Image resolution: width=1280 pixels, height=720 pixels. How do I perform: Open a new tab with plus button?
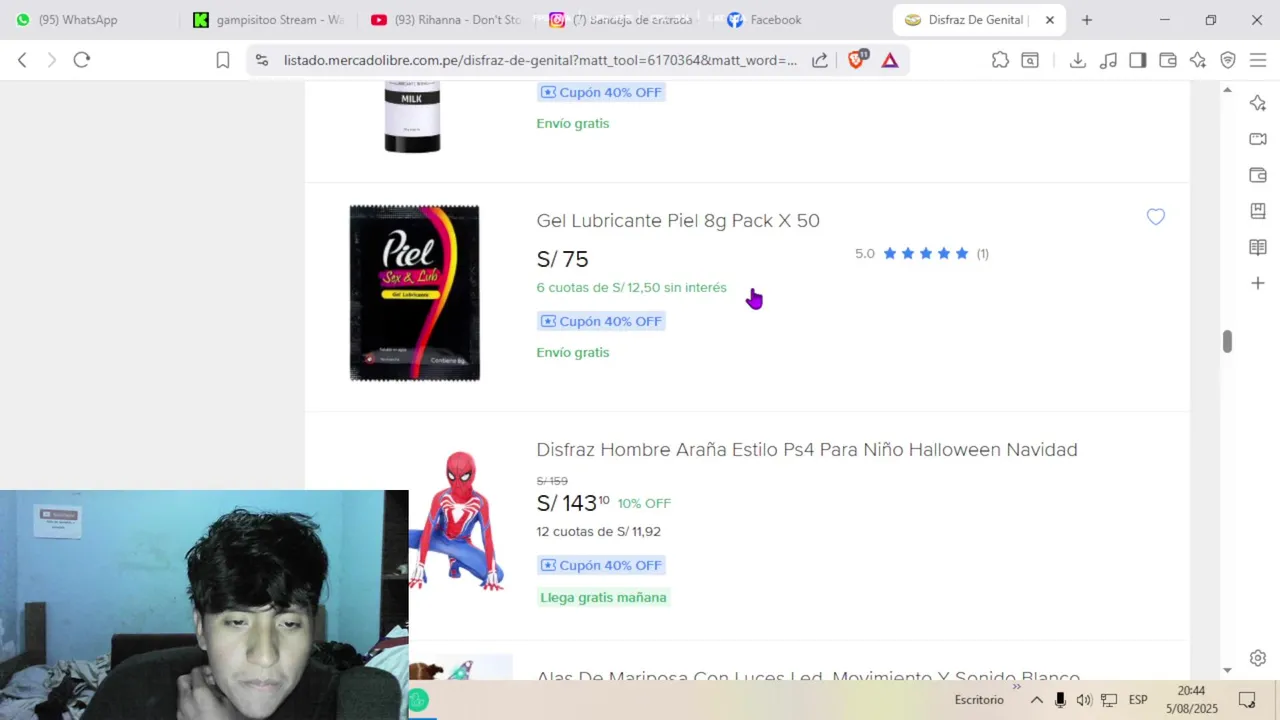click(1087, 20)
